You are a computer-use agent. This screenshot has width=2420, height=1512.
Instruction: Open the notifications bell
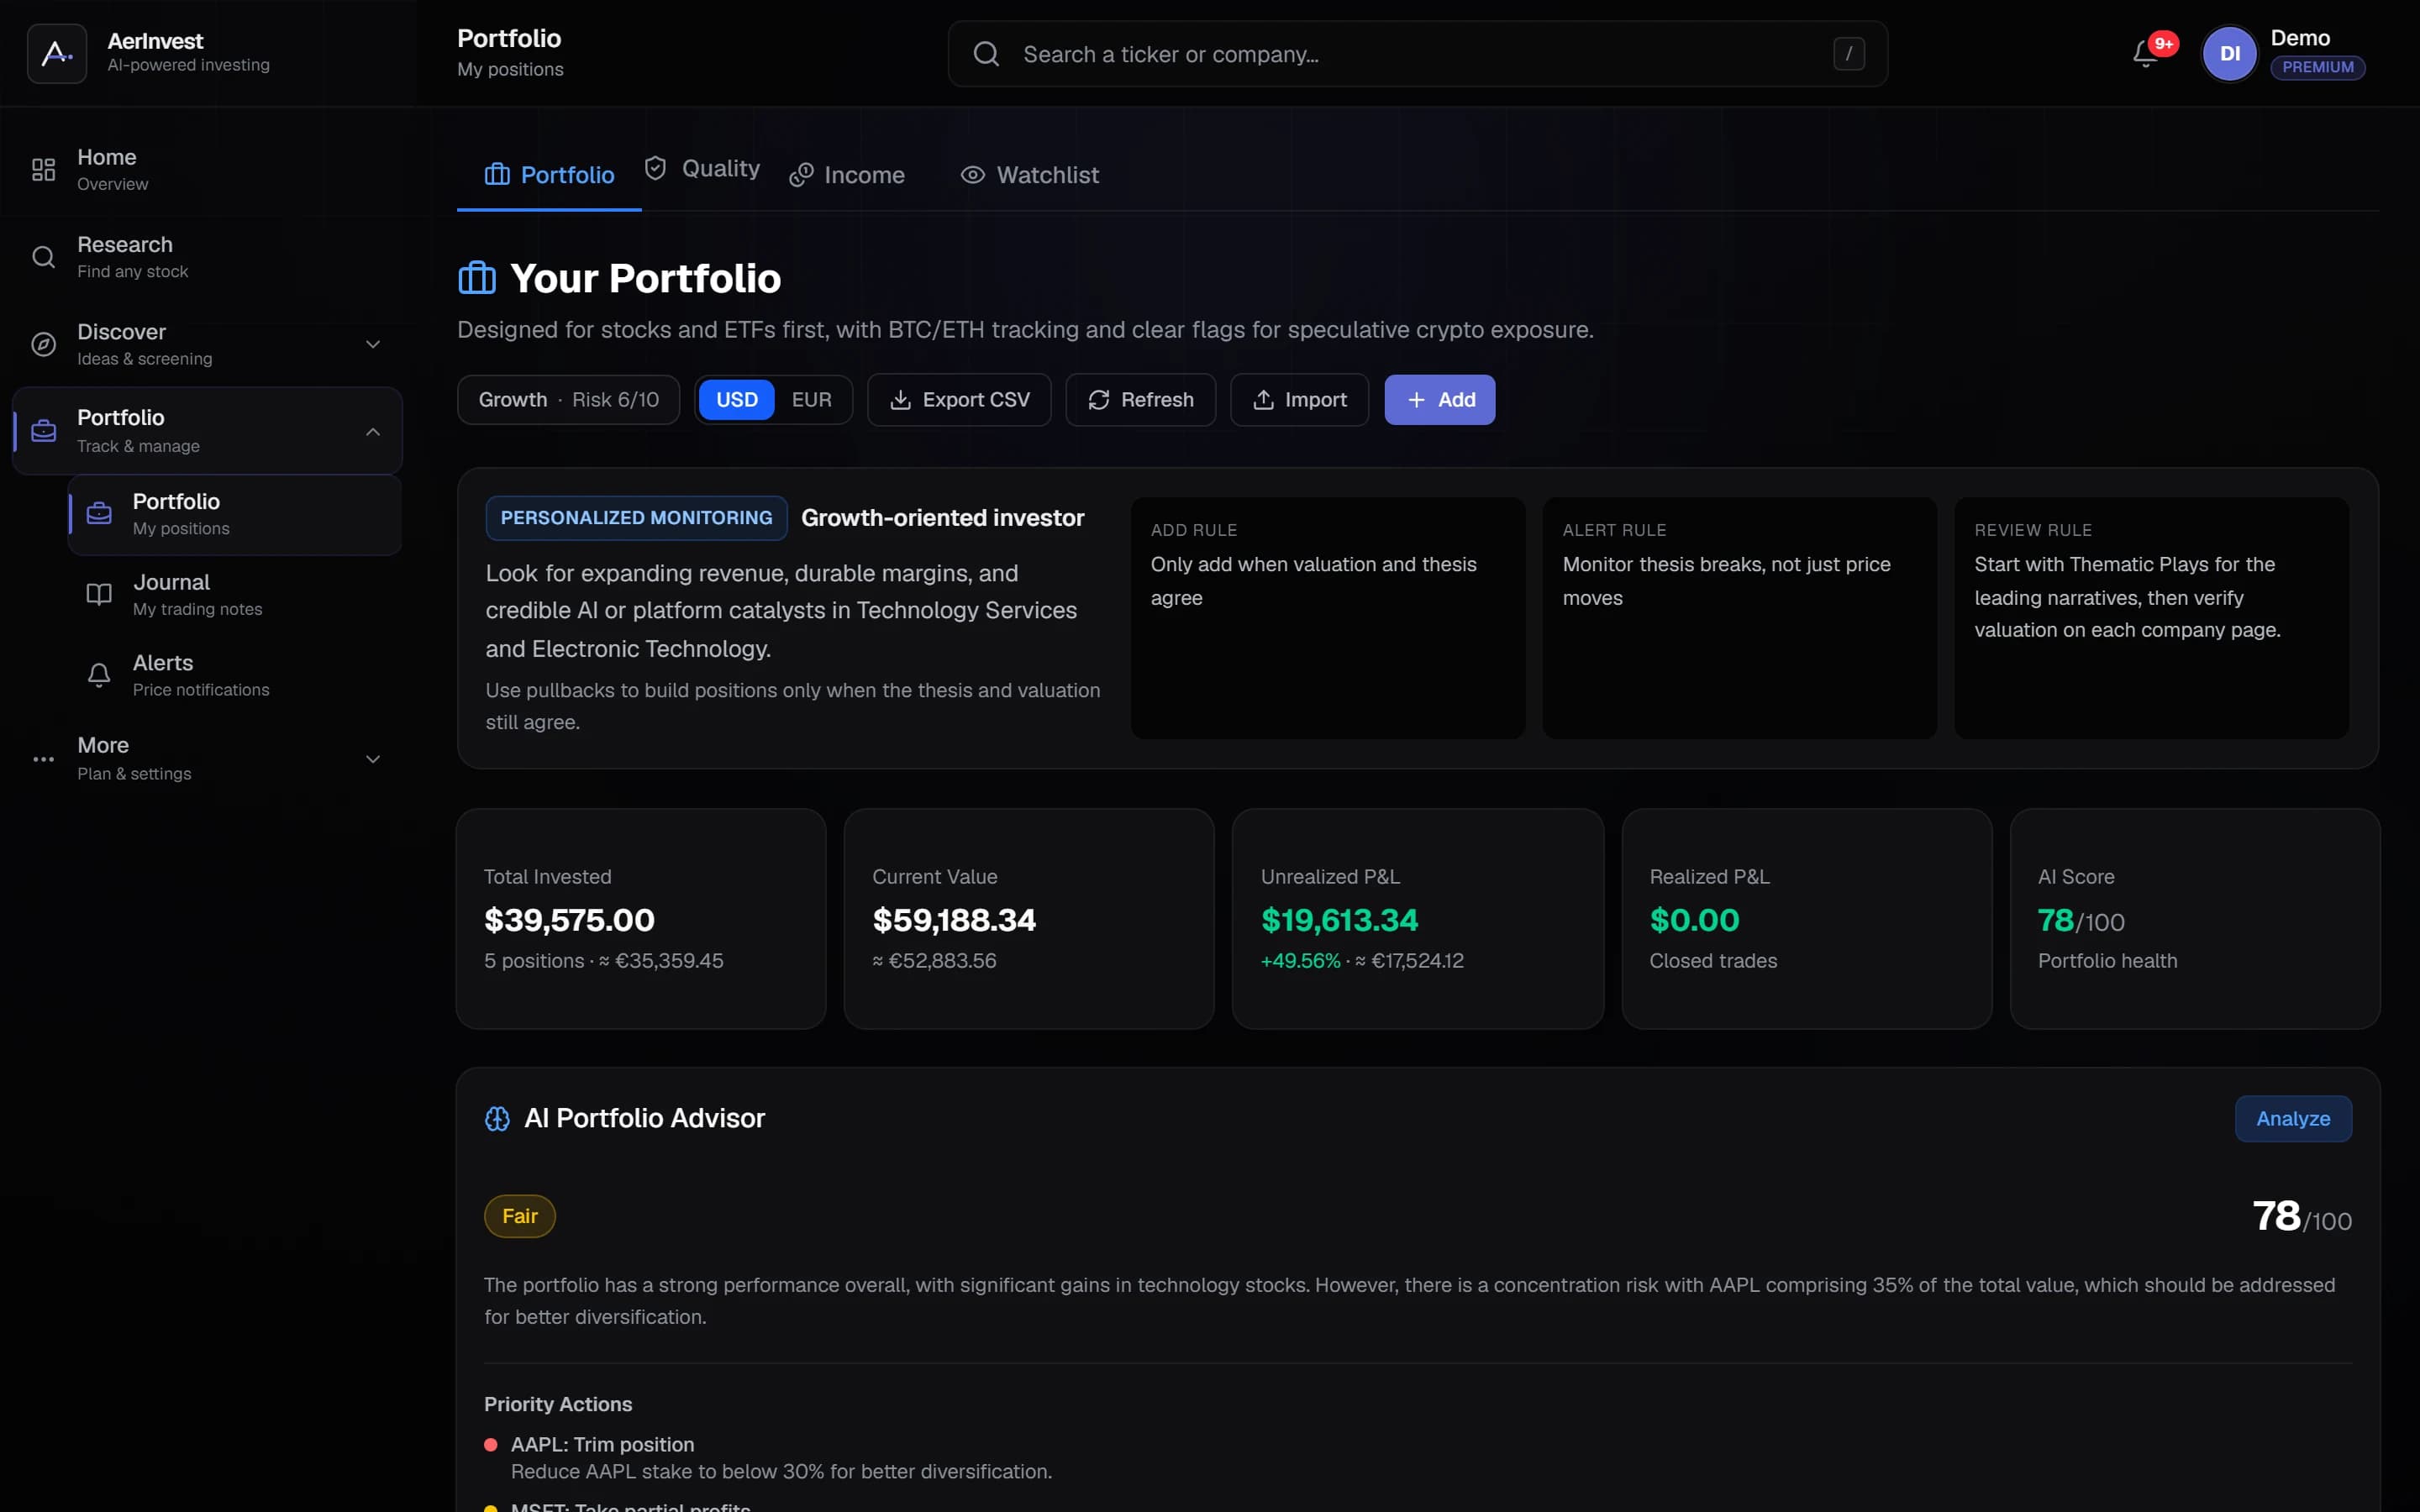(2145, 53)
